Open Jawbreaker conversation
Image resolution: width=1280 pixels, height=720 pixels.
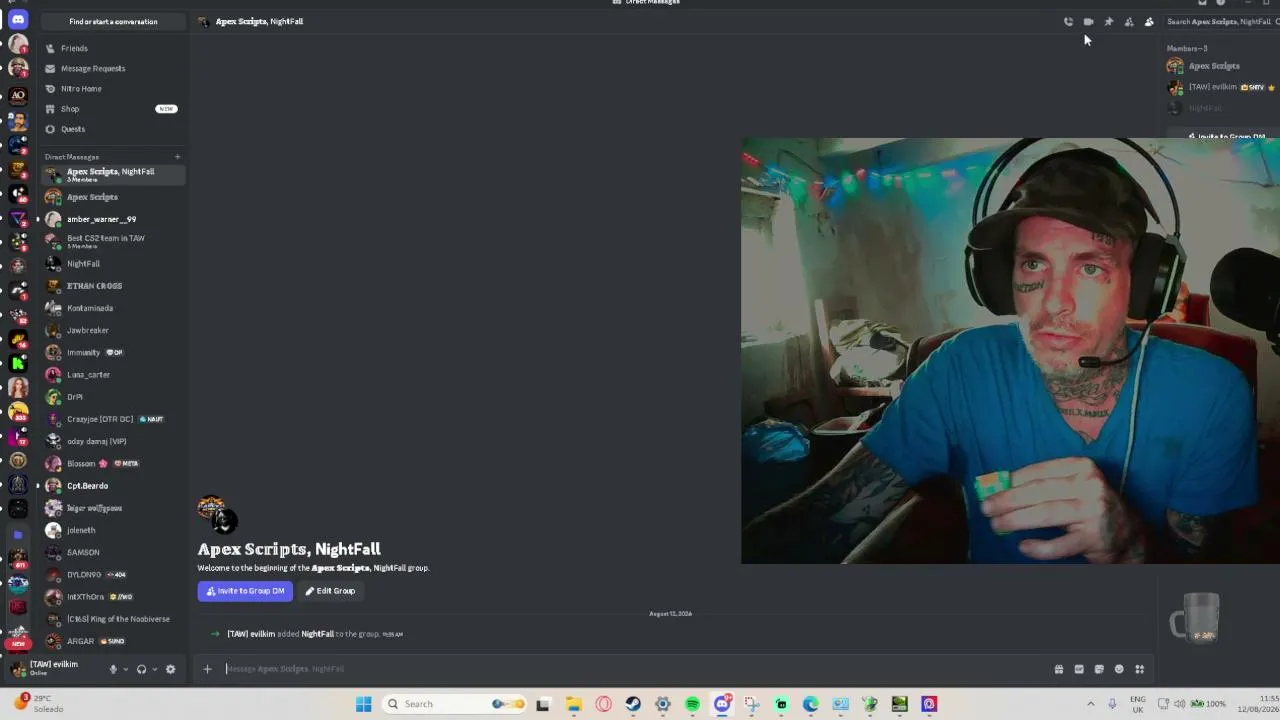(x=113, y=330)
